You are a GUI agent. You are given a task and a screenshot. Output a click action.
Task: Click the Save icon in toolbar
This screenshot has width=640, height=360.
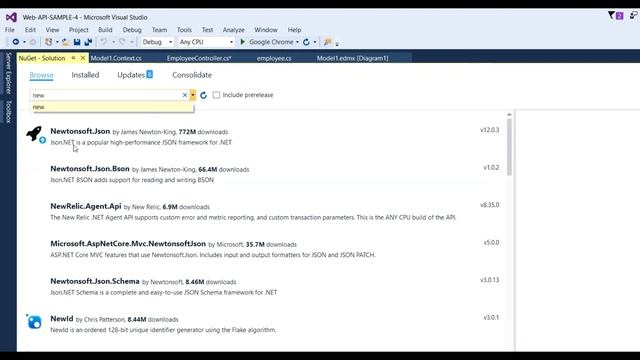click(x=77, y=42)
